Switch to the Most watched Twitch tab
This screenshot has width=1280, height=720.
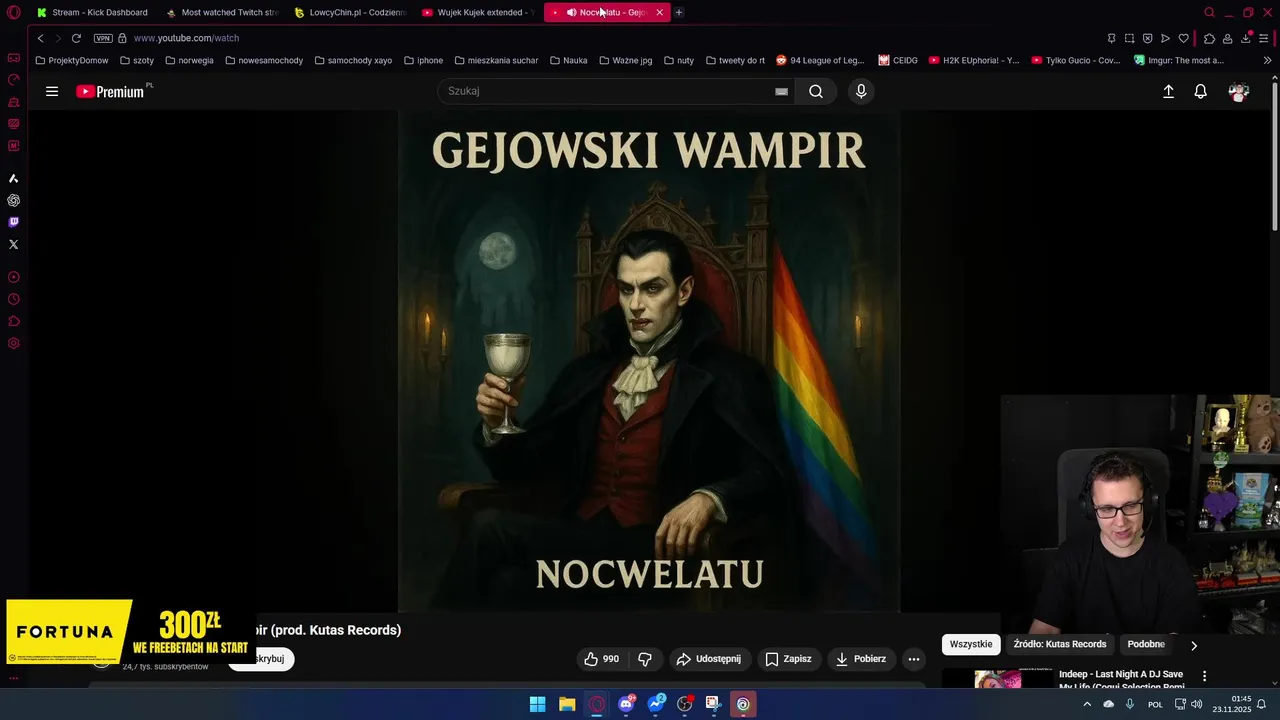tap(221, 12)
